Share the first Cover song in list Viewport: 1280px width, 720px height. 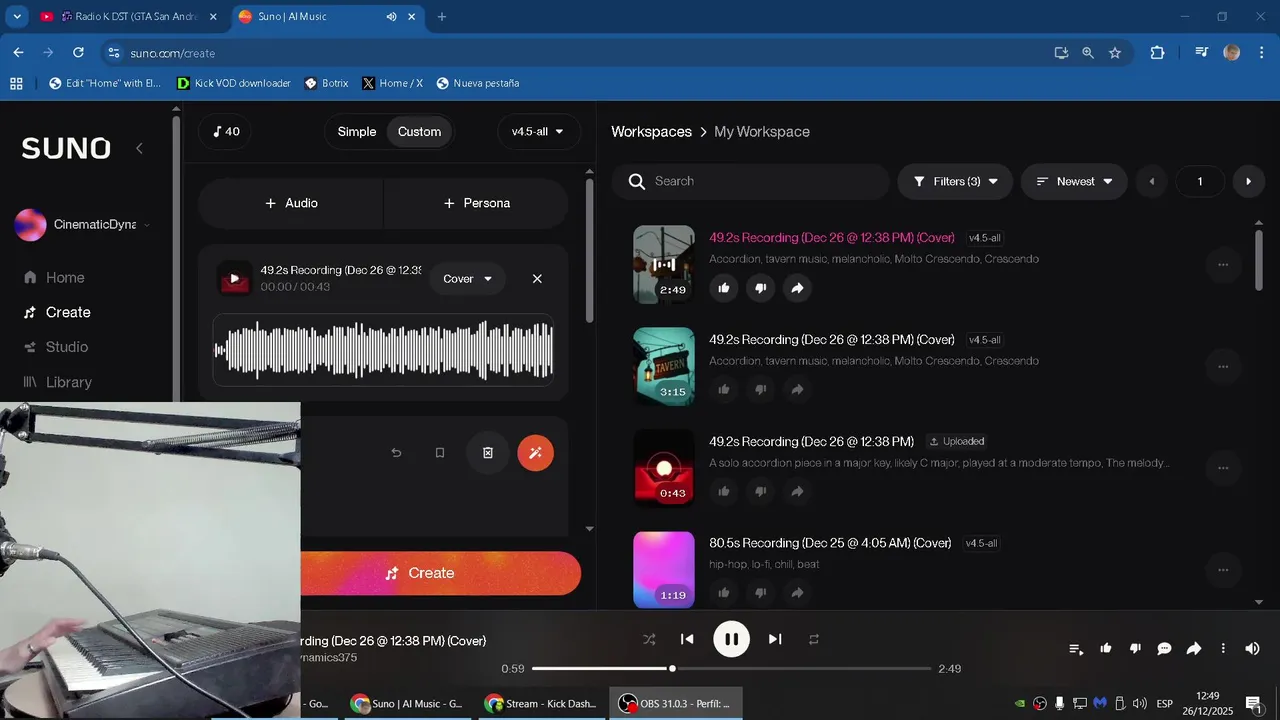(797, 288)
